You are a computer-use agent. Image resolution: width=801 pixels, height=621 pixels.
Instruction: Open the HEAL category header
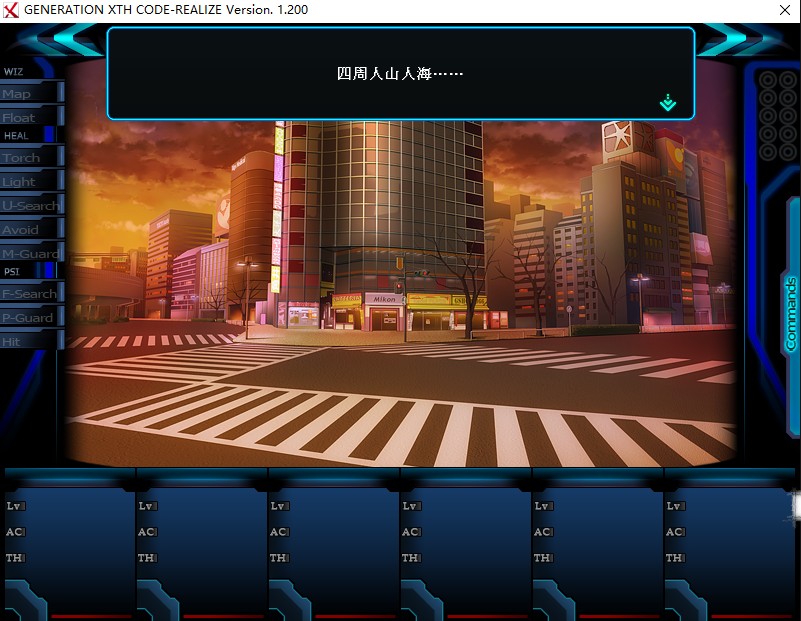click(16, 135)
